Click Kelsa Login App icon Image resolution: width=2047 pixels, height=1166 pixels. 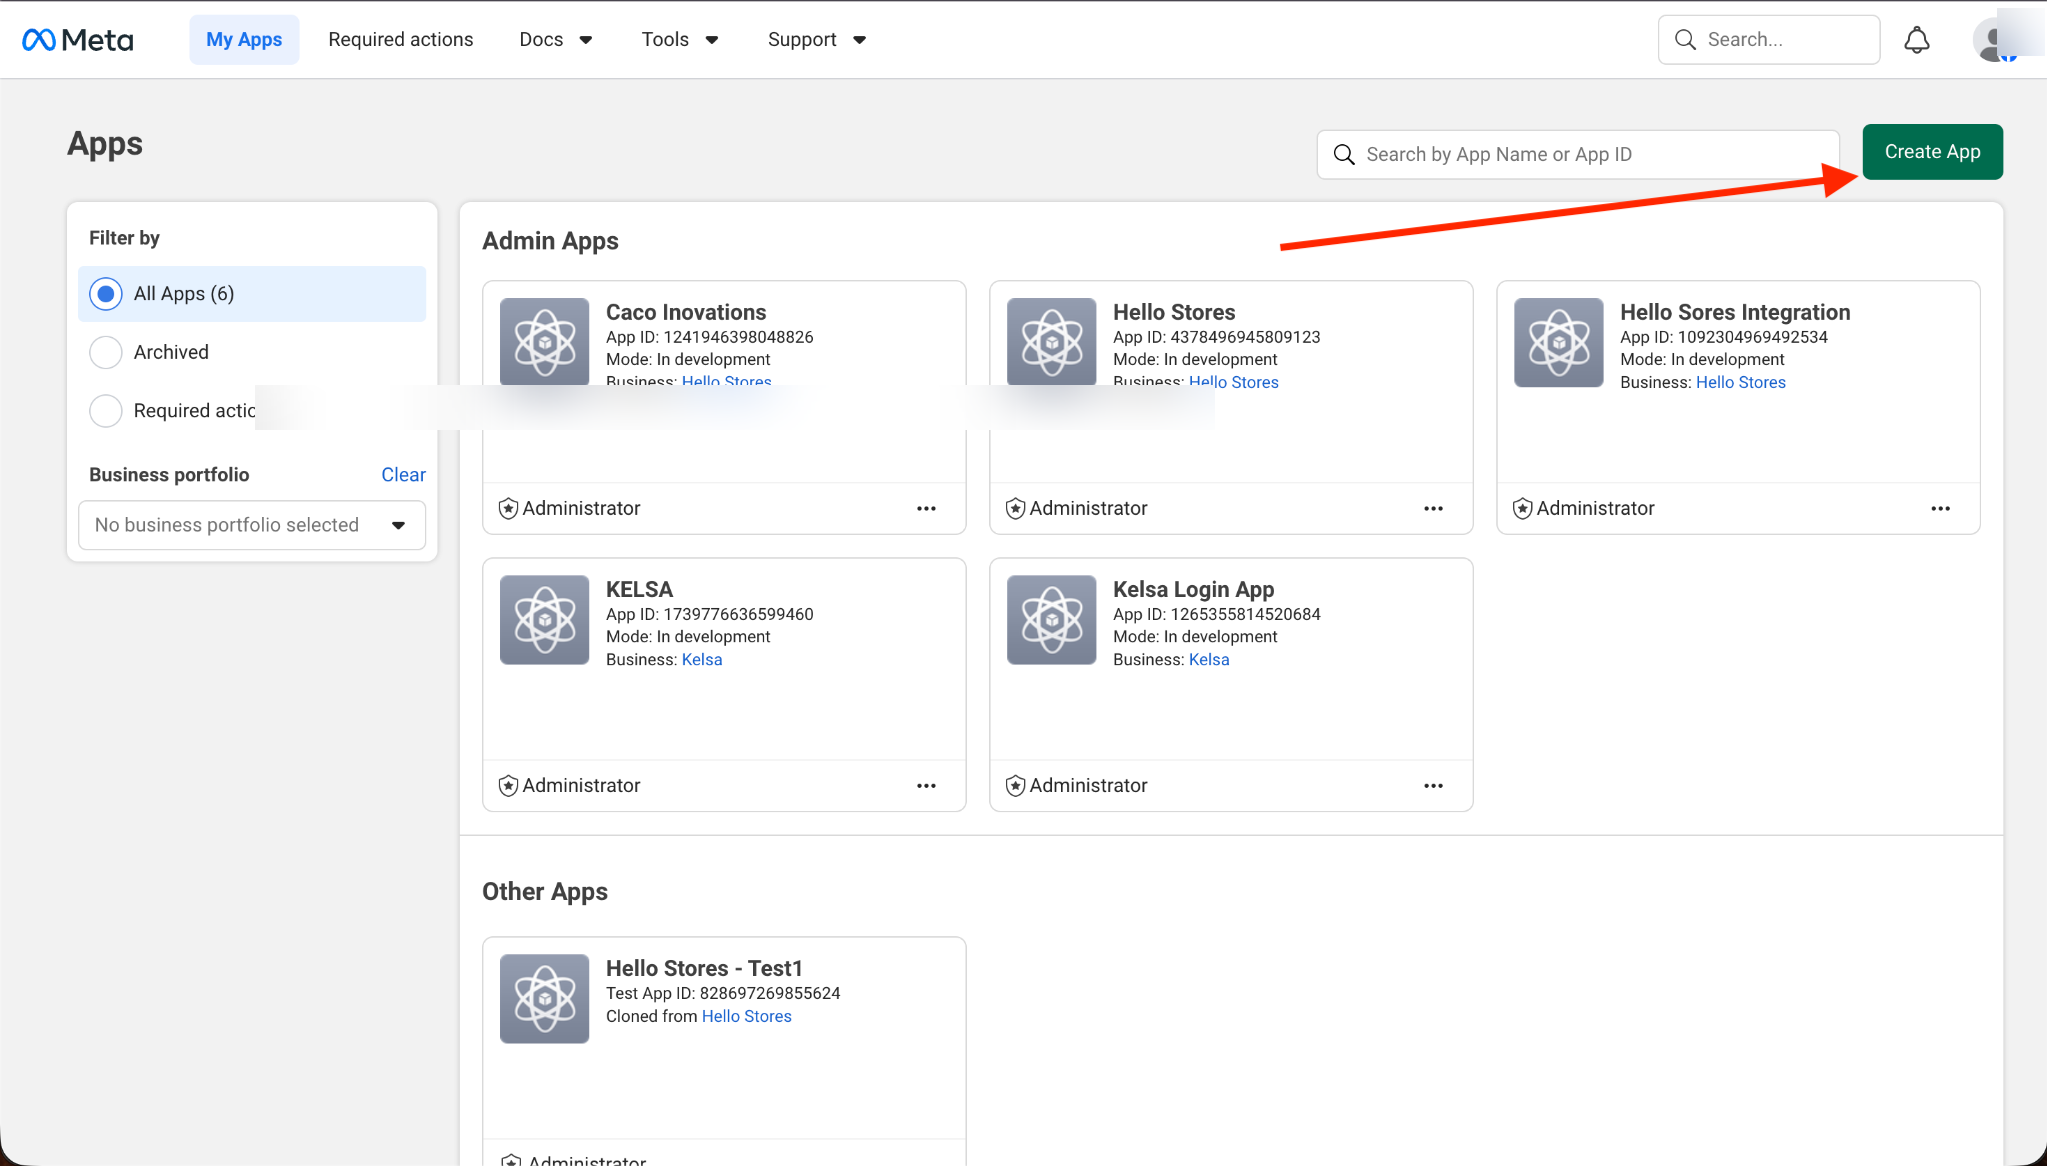(x=1051, y=619)
